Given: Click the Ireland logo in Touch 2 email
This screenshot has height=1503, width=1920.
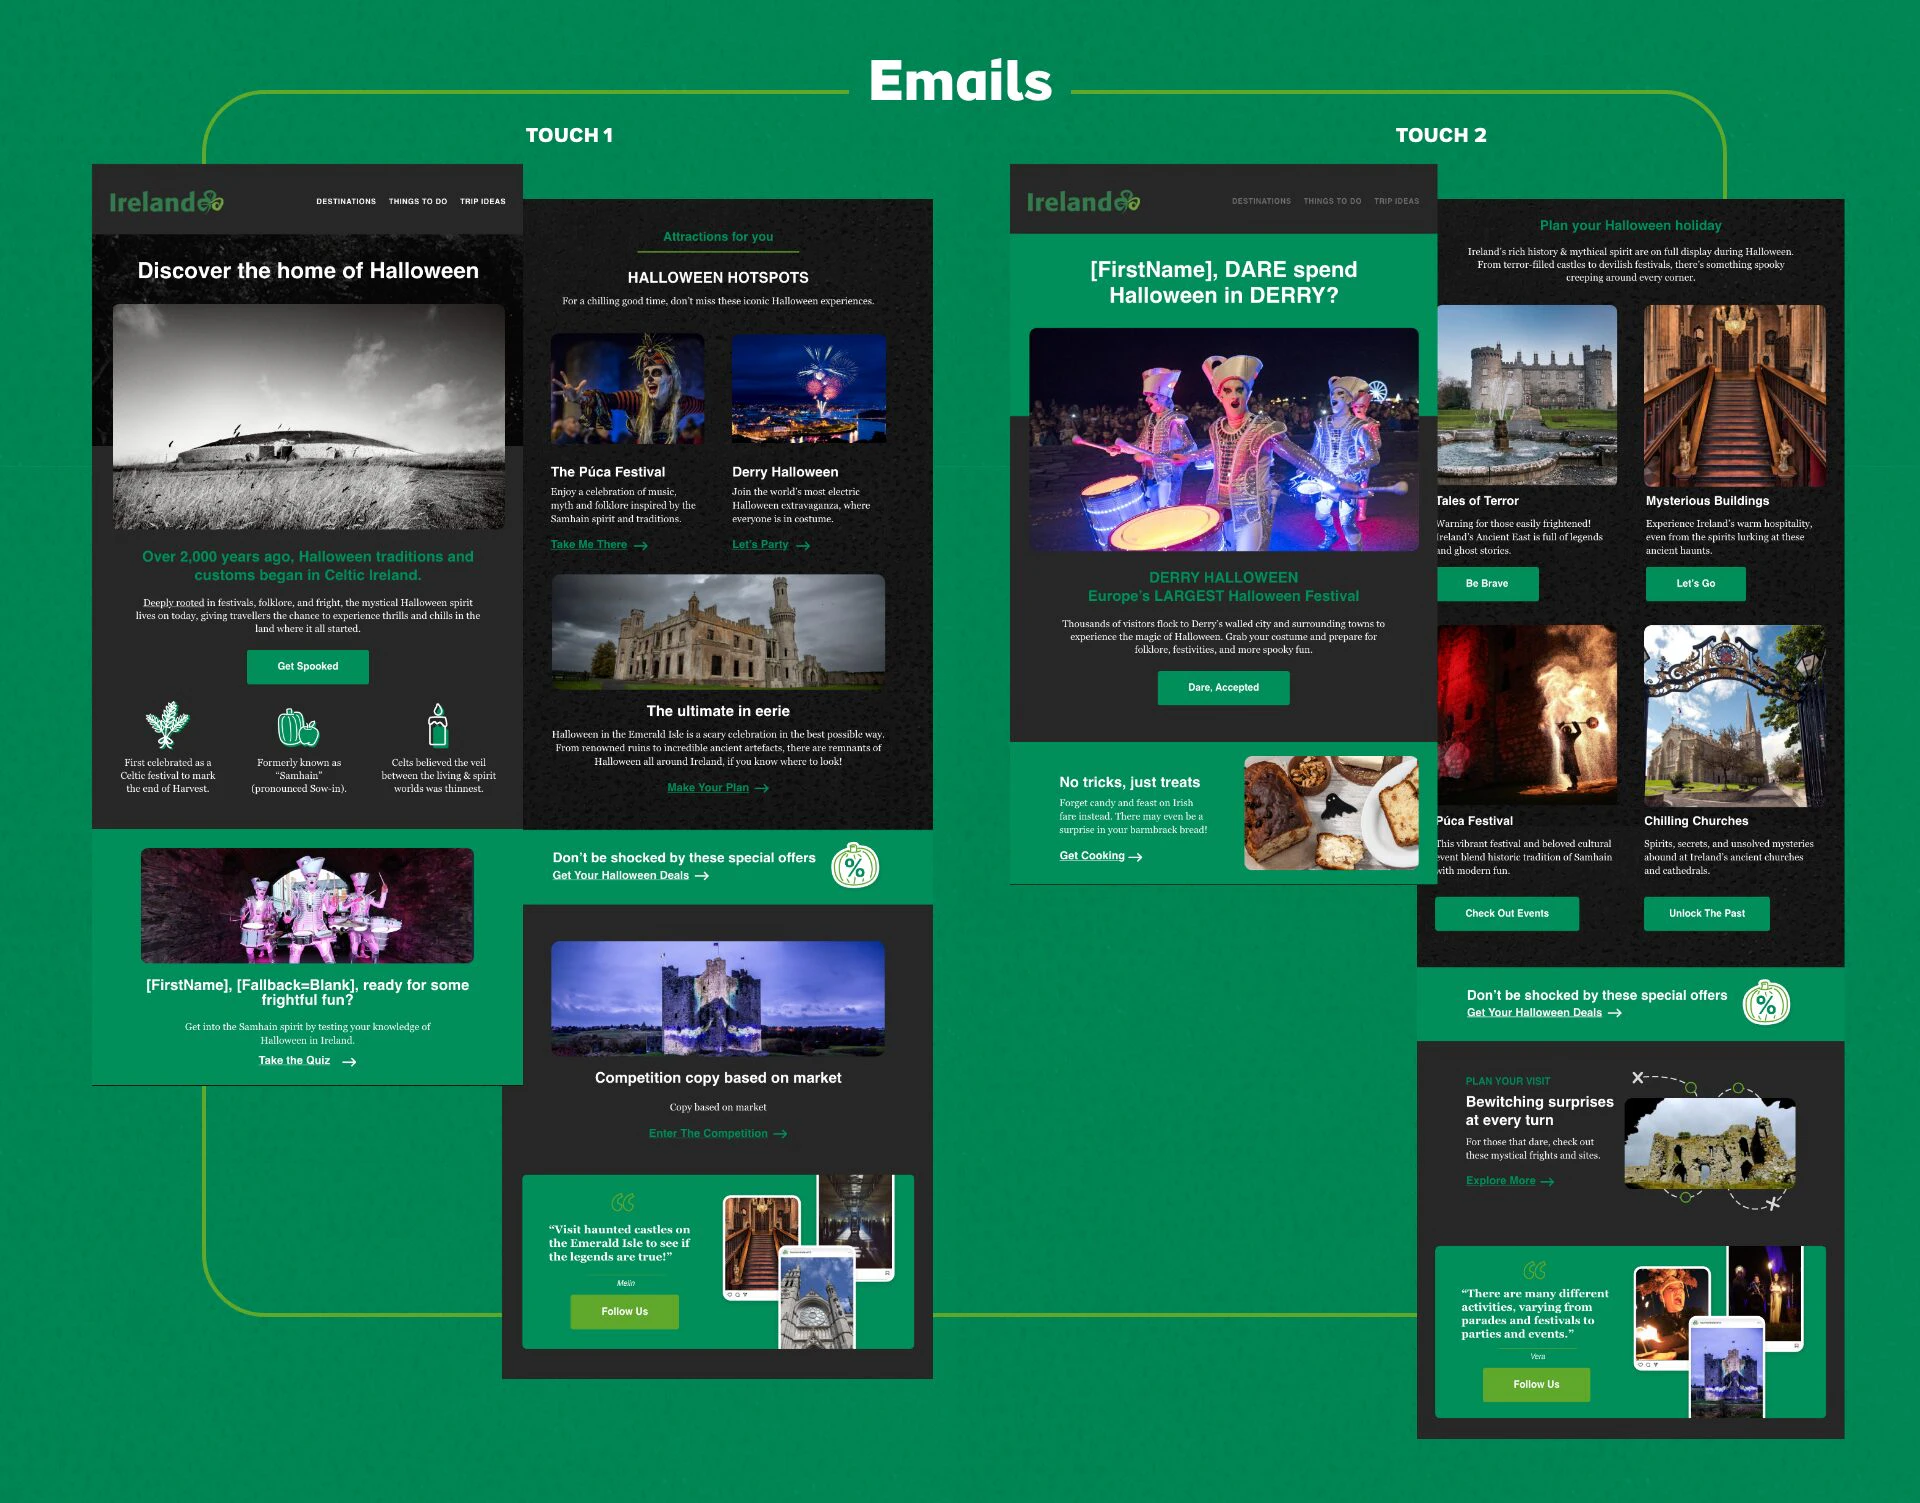Looking at the screenshot, I should (x=1083, y=202).
